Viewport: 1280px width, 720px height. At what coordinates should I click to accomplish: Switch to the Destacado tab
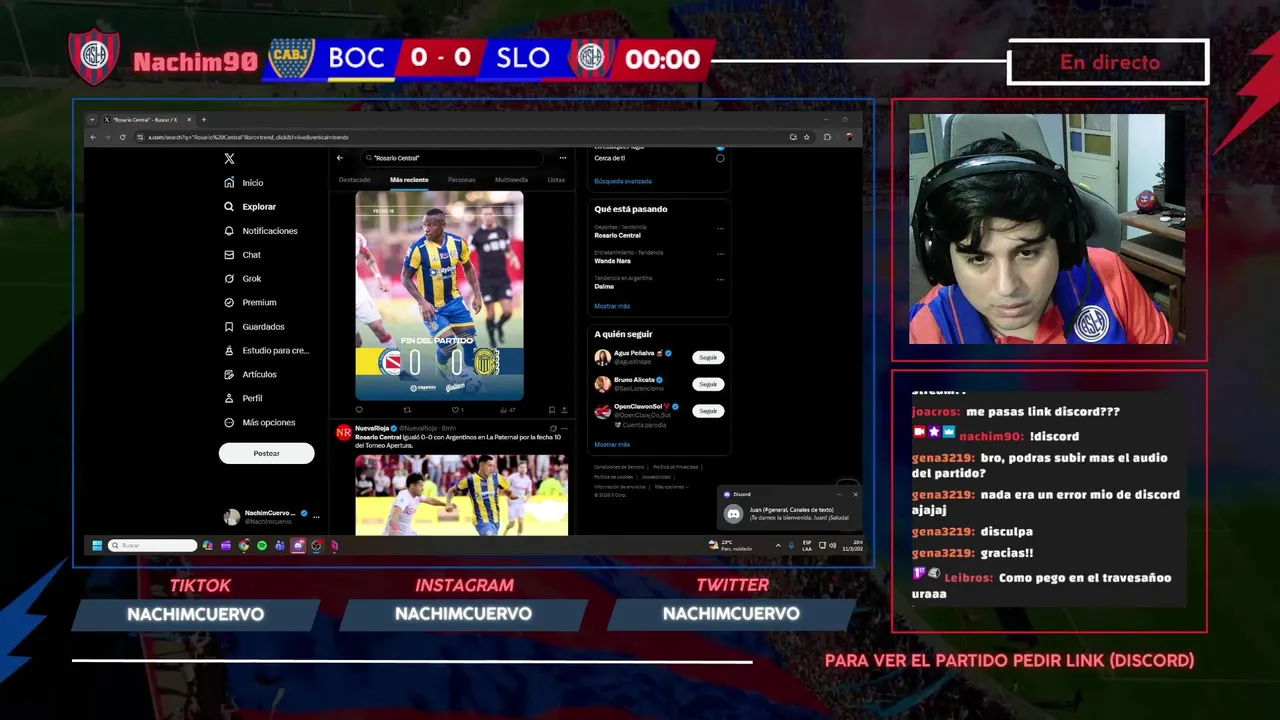pyautogui.click(x=354, y=180)
